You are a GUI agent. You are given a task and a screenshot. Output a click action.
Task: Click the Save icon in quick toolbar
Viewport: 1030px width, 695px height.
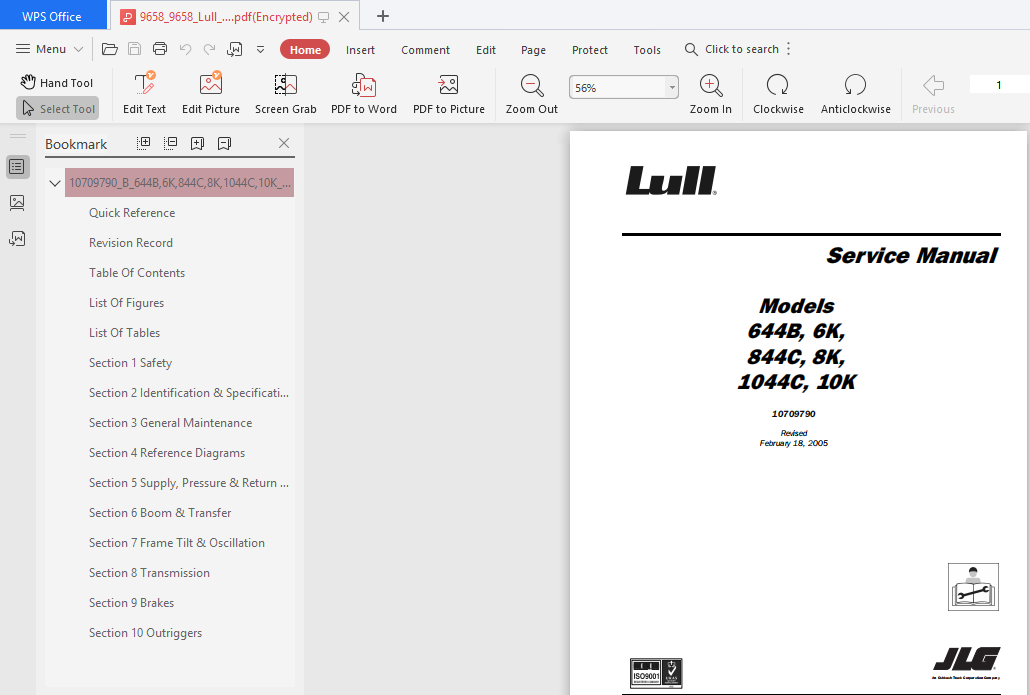[x=135, y=49]
